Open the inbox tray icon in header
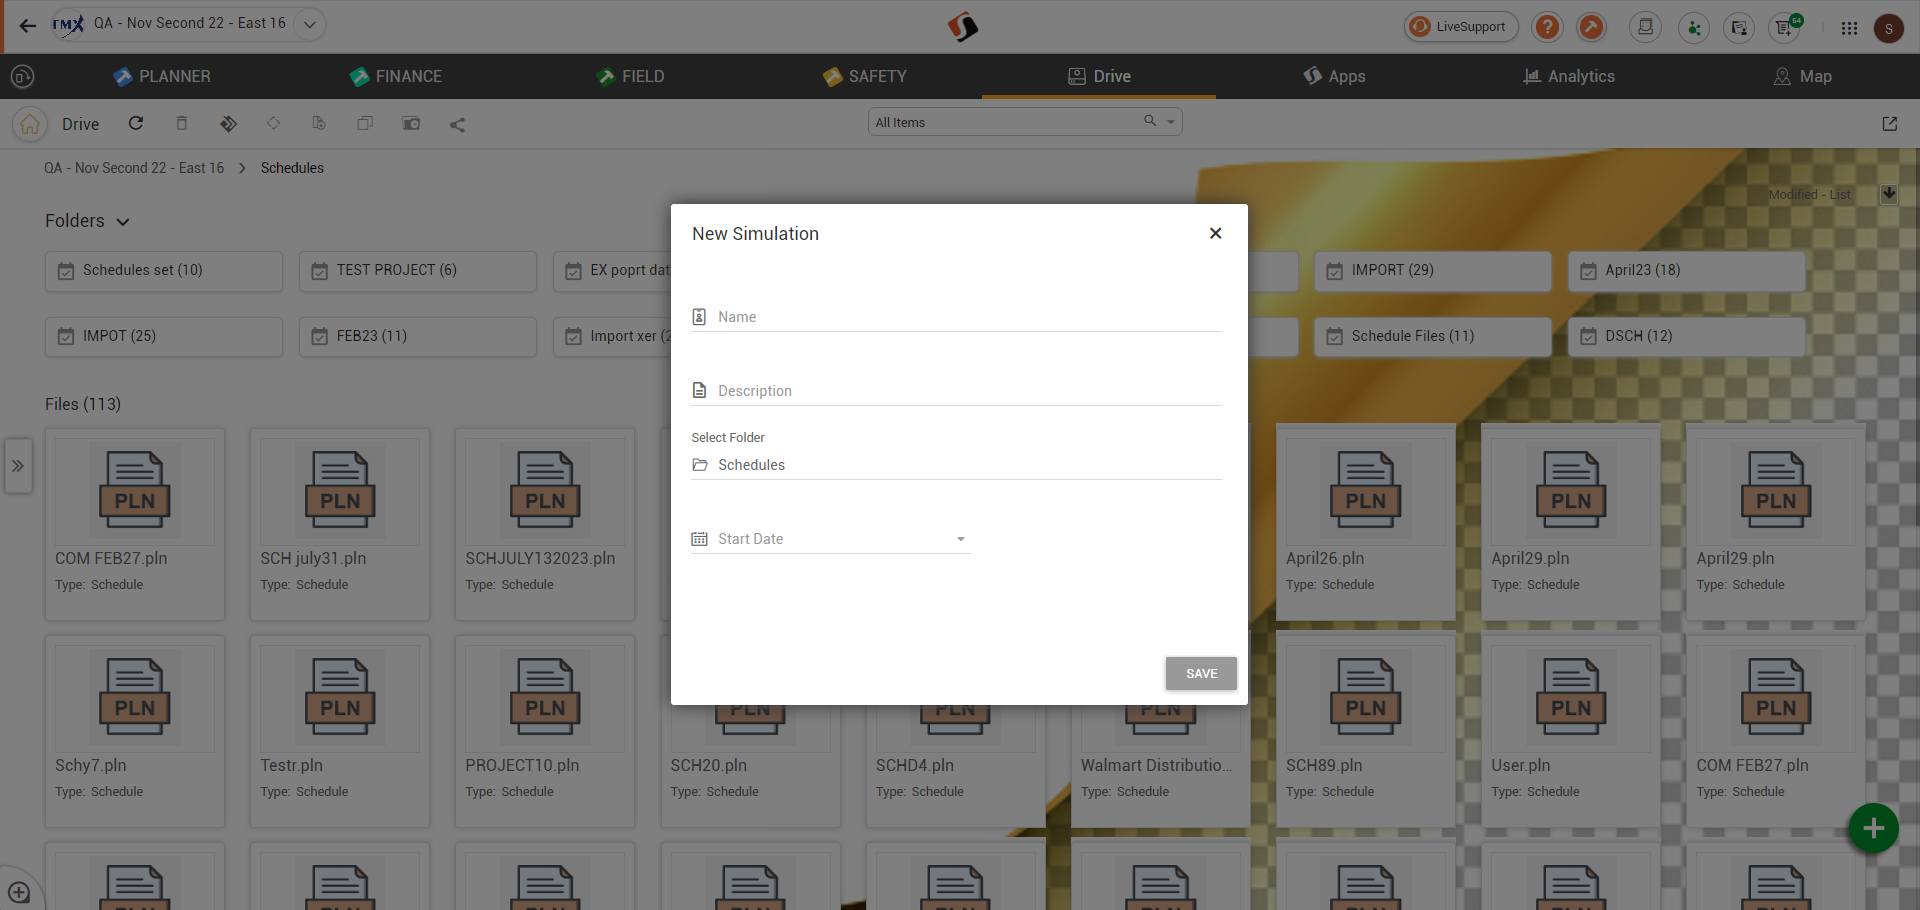This screenshot has width=1920, height=910. [1645, 27]
